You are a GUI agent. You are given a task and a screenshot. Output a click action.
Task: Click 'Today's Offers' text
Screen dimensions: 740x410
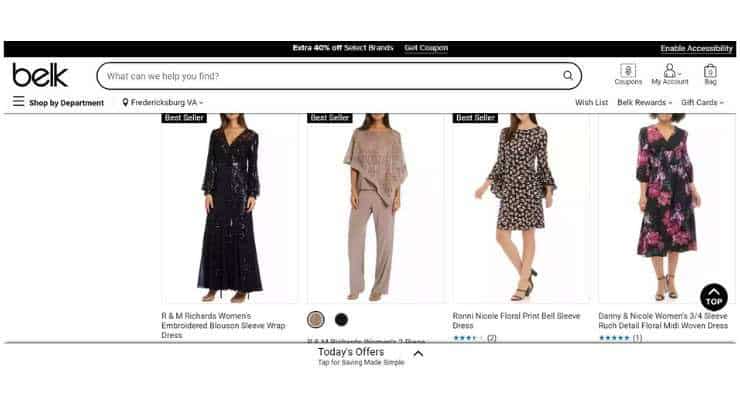pyautogui.click(x=351, y=351)
